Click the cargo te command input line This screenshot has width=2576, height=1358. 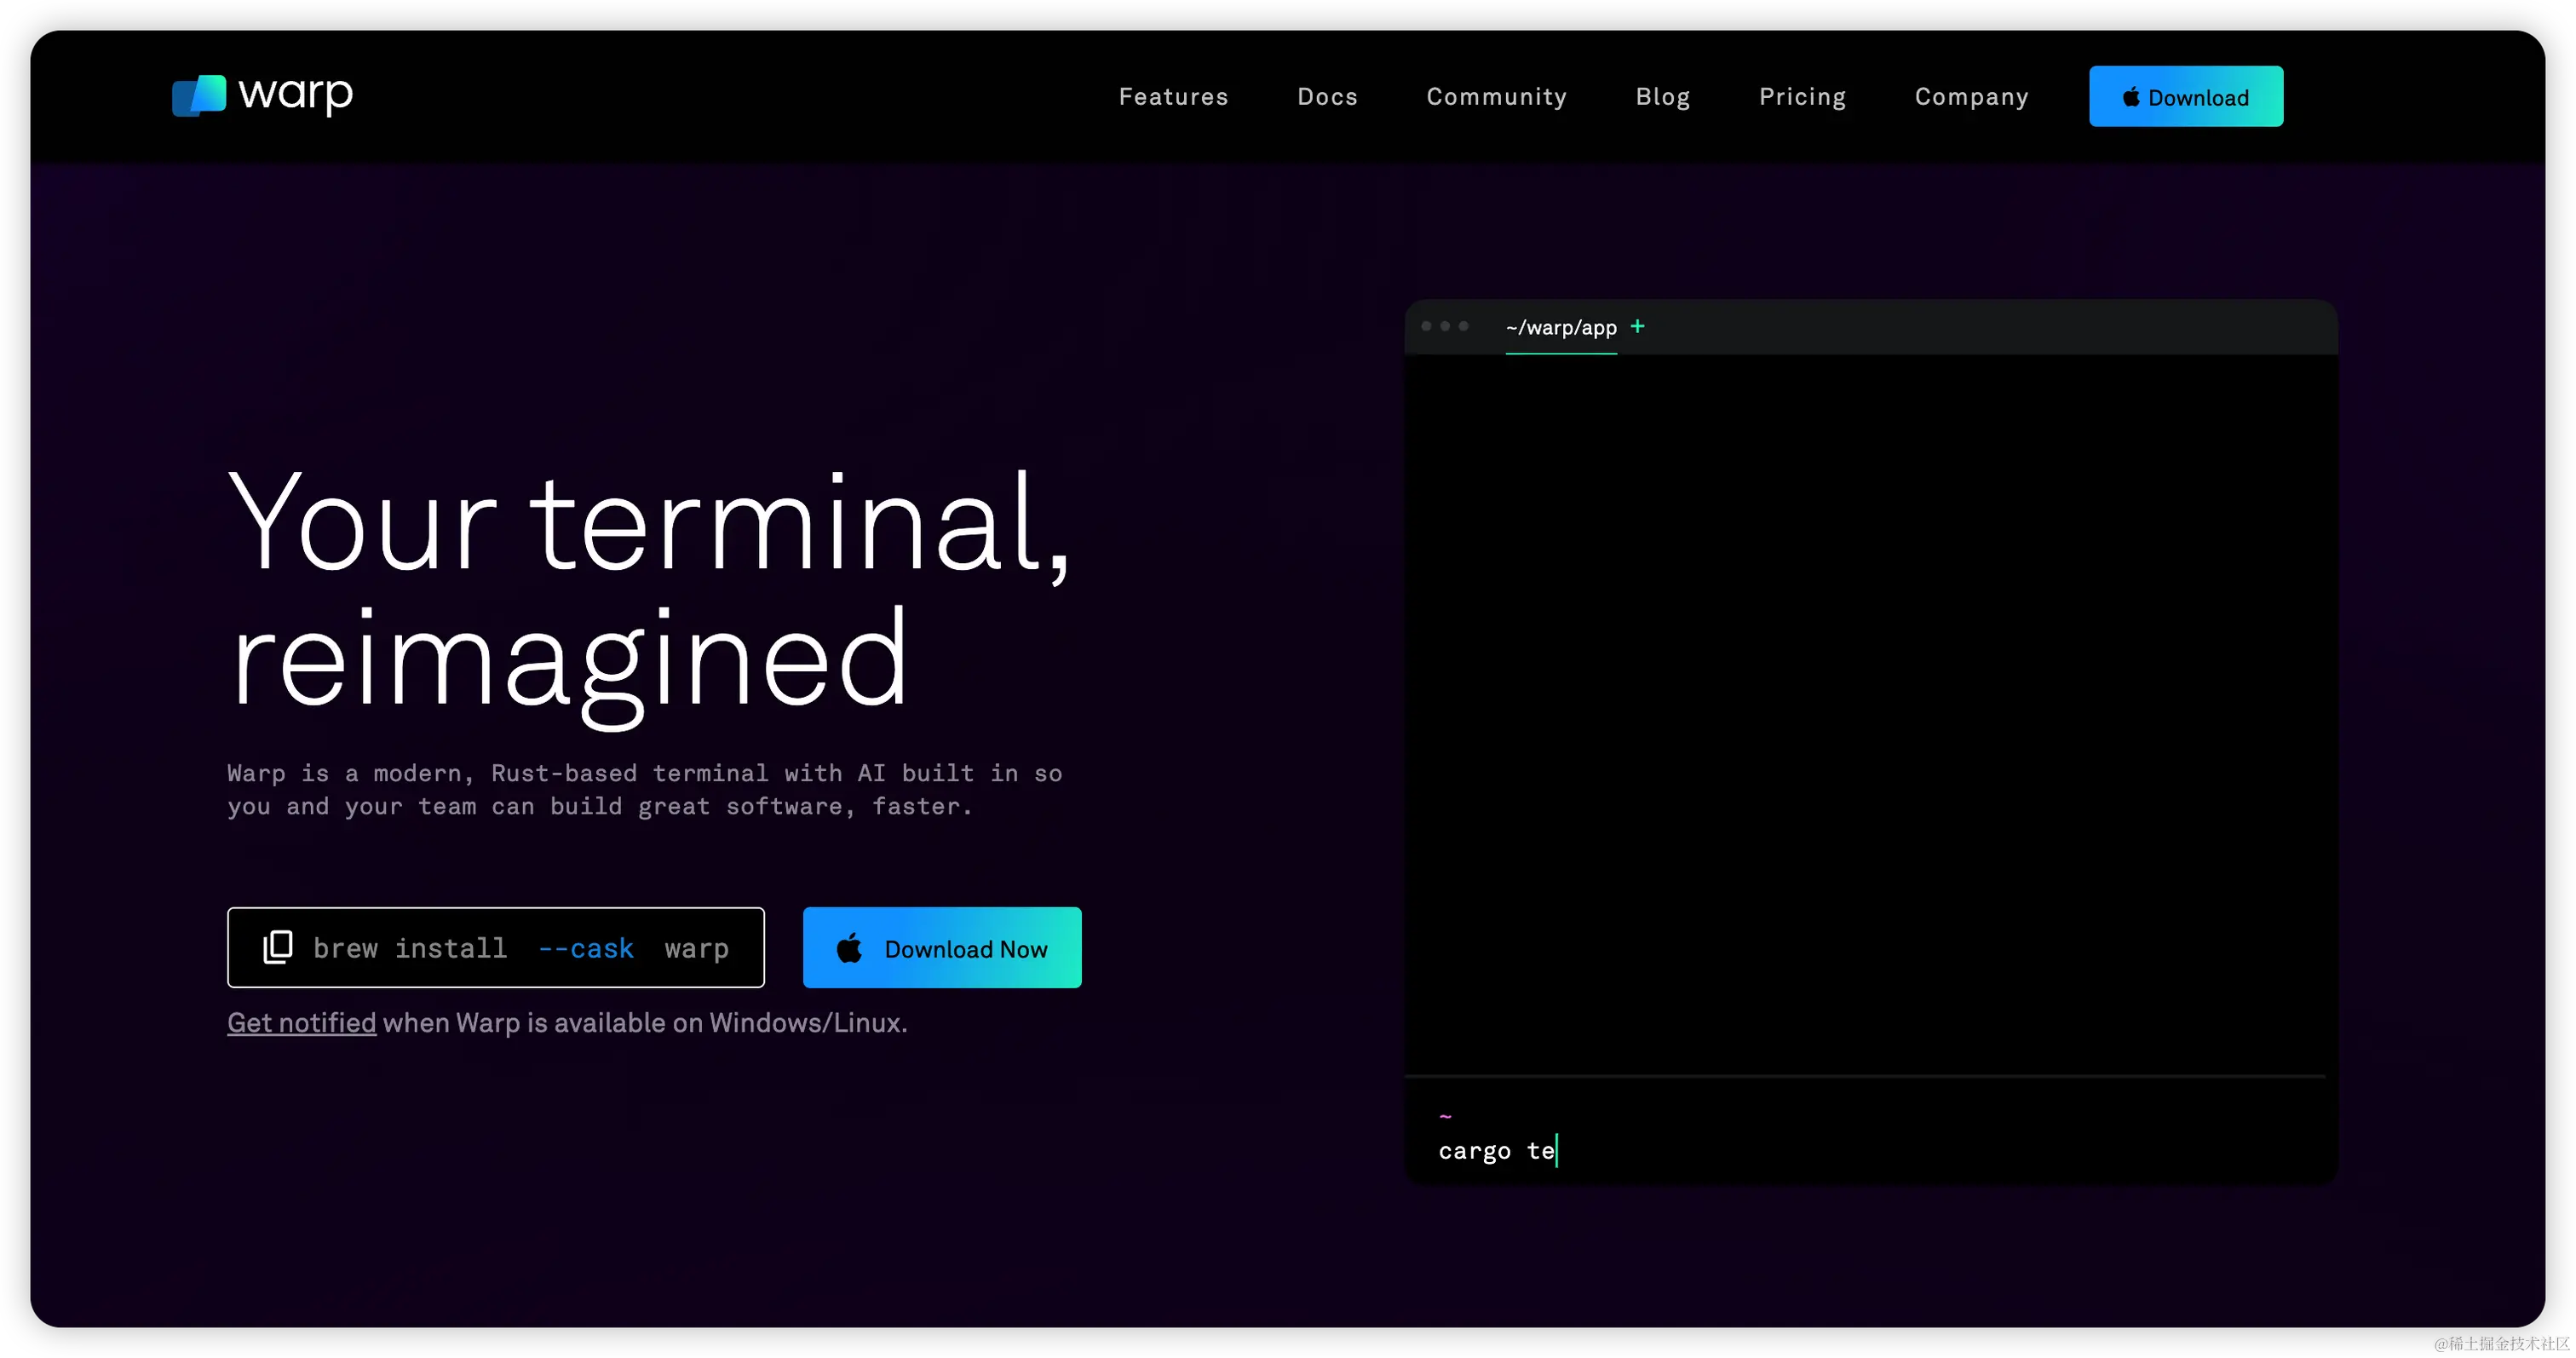pyautogui.click(x=1497, y=1151)
